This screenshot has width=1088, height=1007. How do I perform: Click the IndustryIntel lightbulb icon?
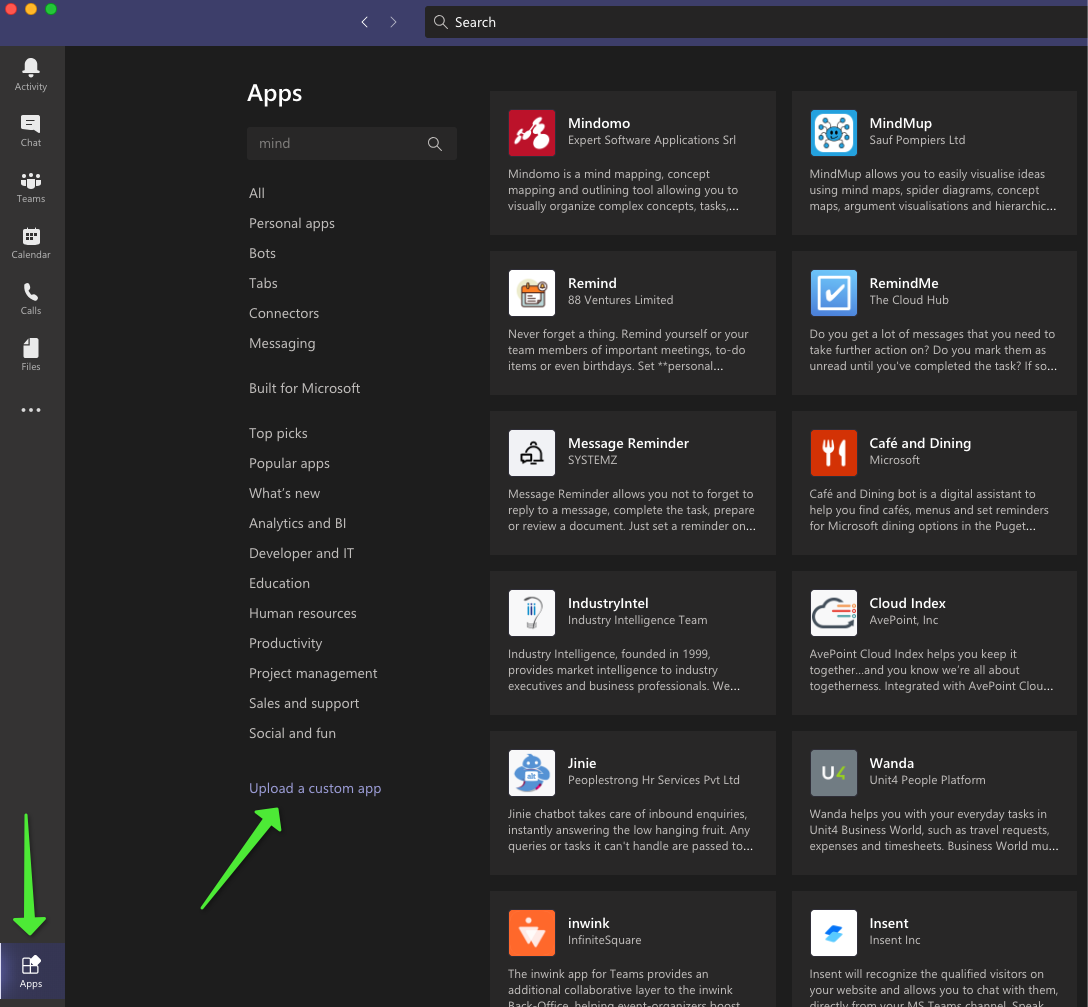point(532,613)
